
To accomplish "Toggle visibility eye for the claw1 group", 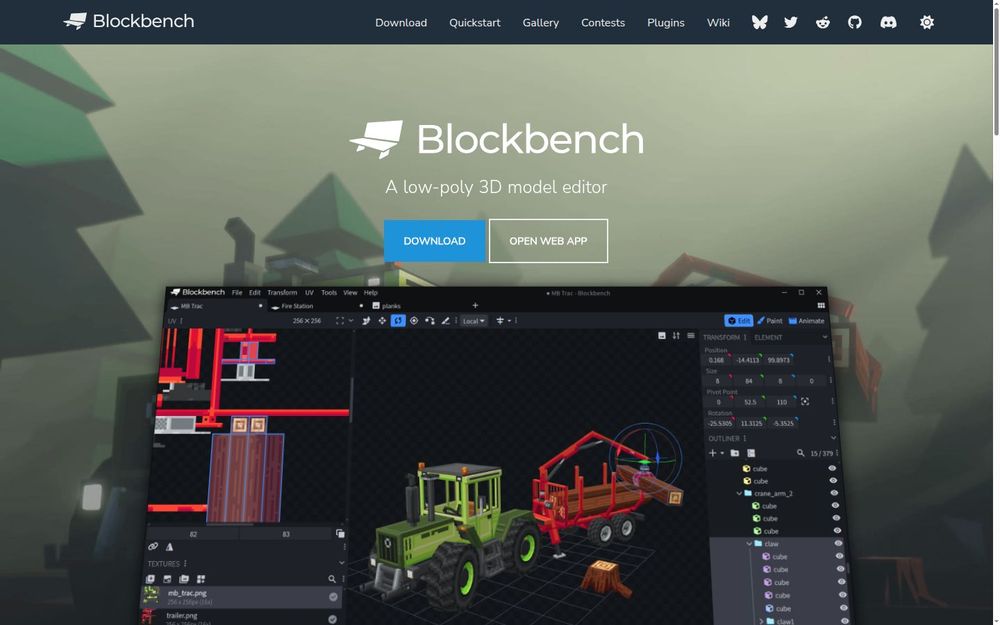I will coord(844,621).
